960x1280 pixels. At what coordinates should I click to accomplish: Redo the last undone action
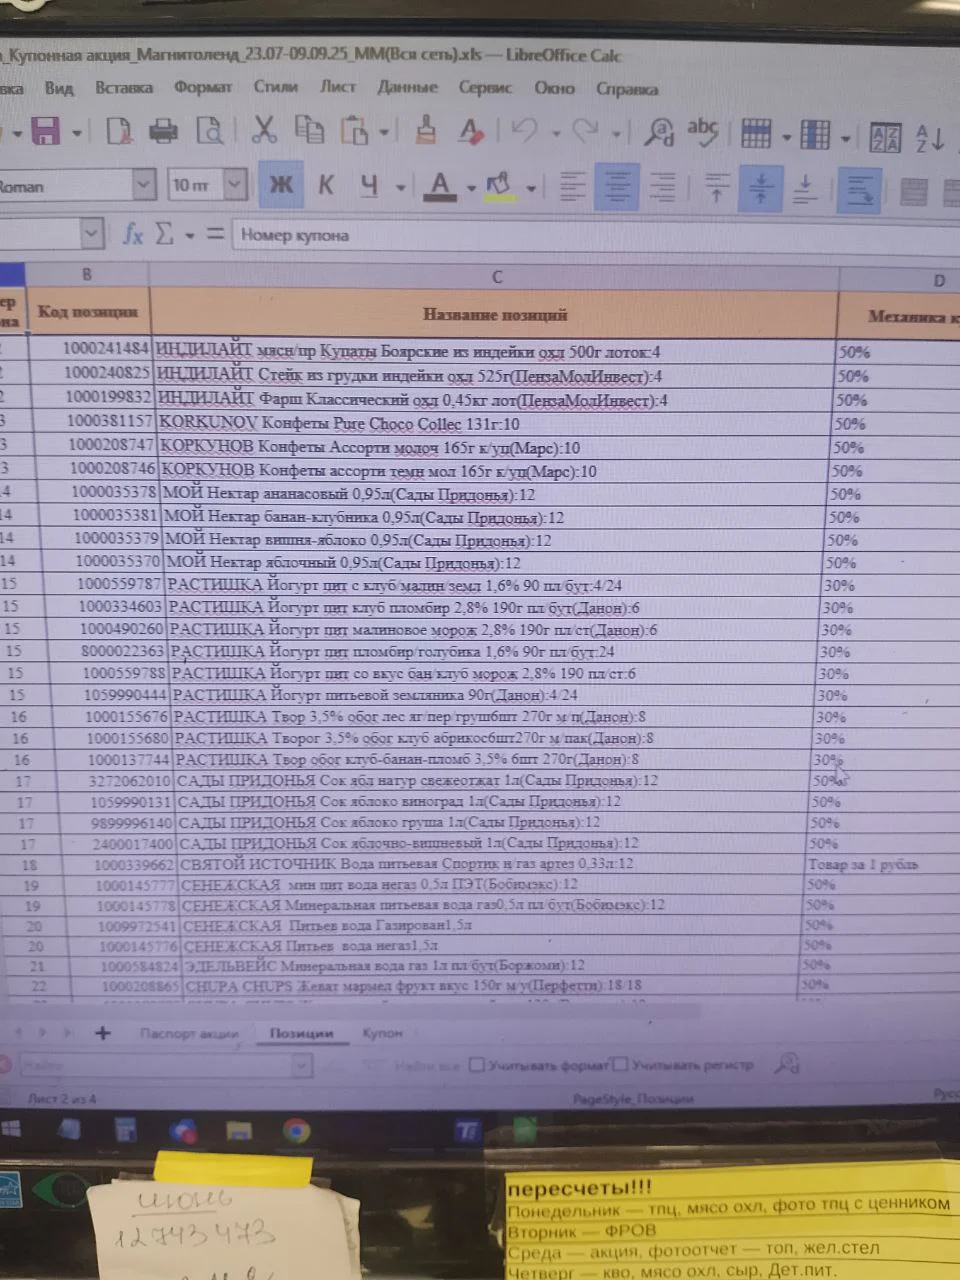pos(585,130)
